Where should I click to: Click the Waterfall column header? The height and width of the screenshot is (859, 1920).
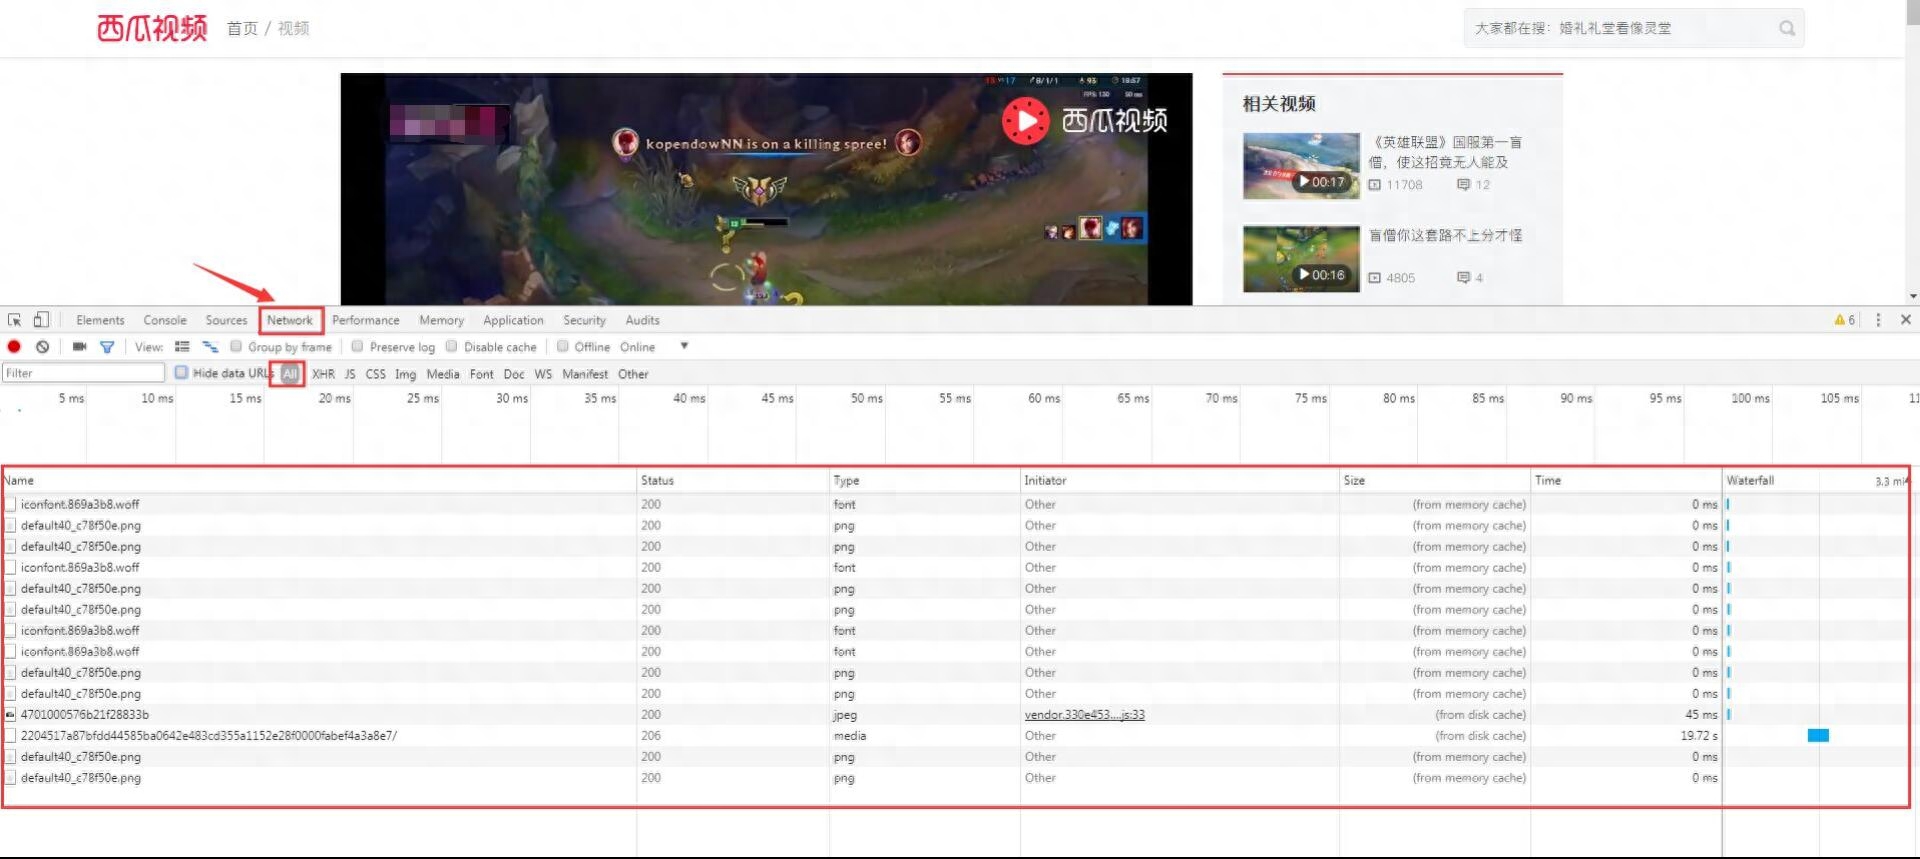(x=1815, y=480)
